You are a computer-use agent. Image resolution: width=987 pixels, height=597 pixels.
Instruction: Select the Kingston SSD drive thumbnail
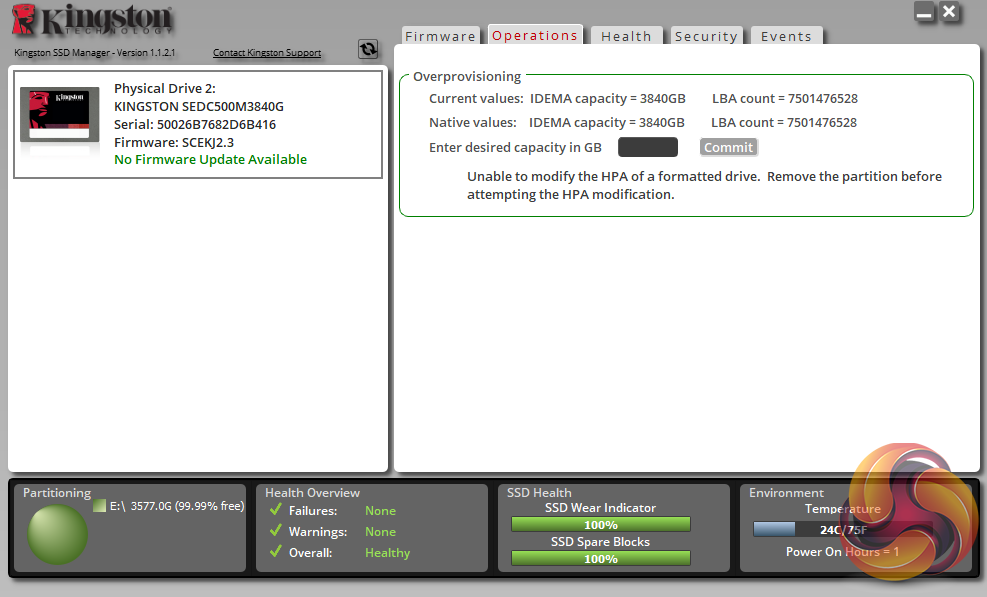point(60,115)
